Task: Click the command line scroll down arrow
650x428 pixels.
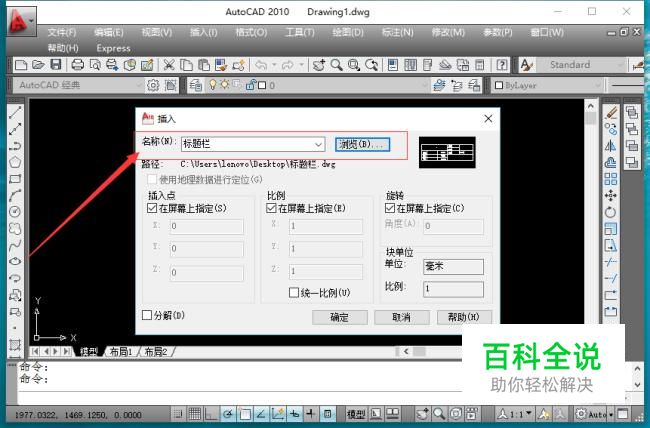Action: [638, 385]
